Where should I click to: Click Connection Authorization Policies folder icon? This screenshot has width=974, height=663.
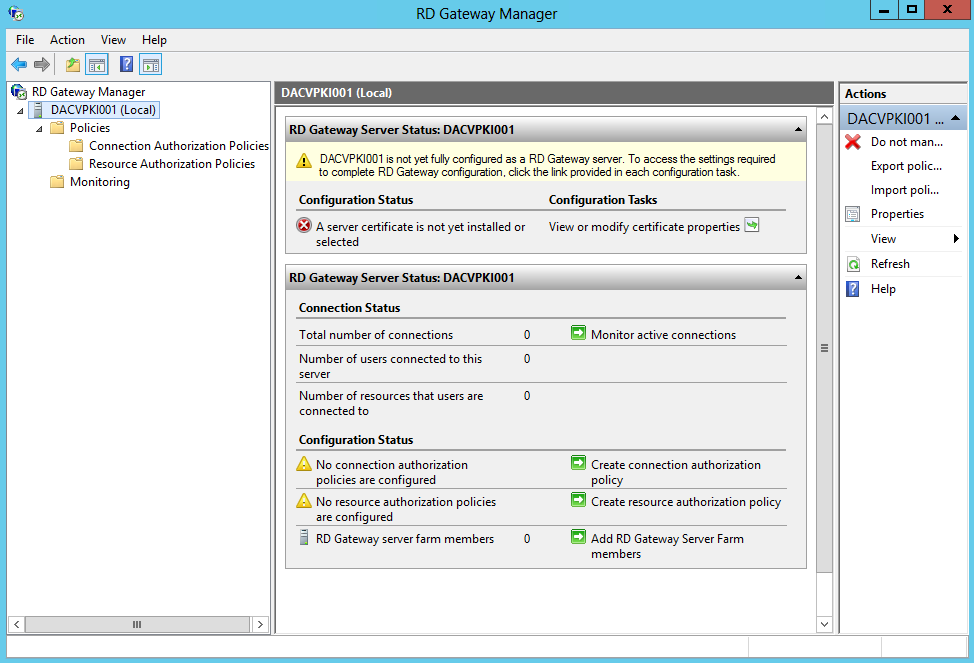tap(76, 146)
